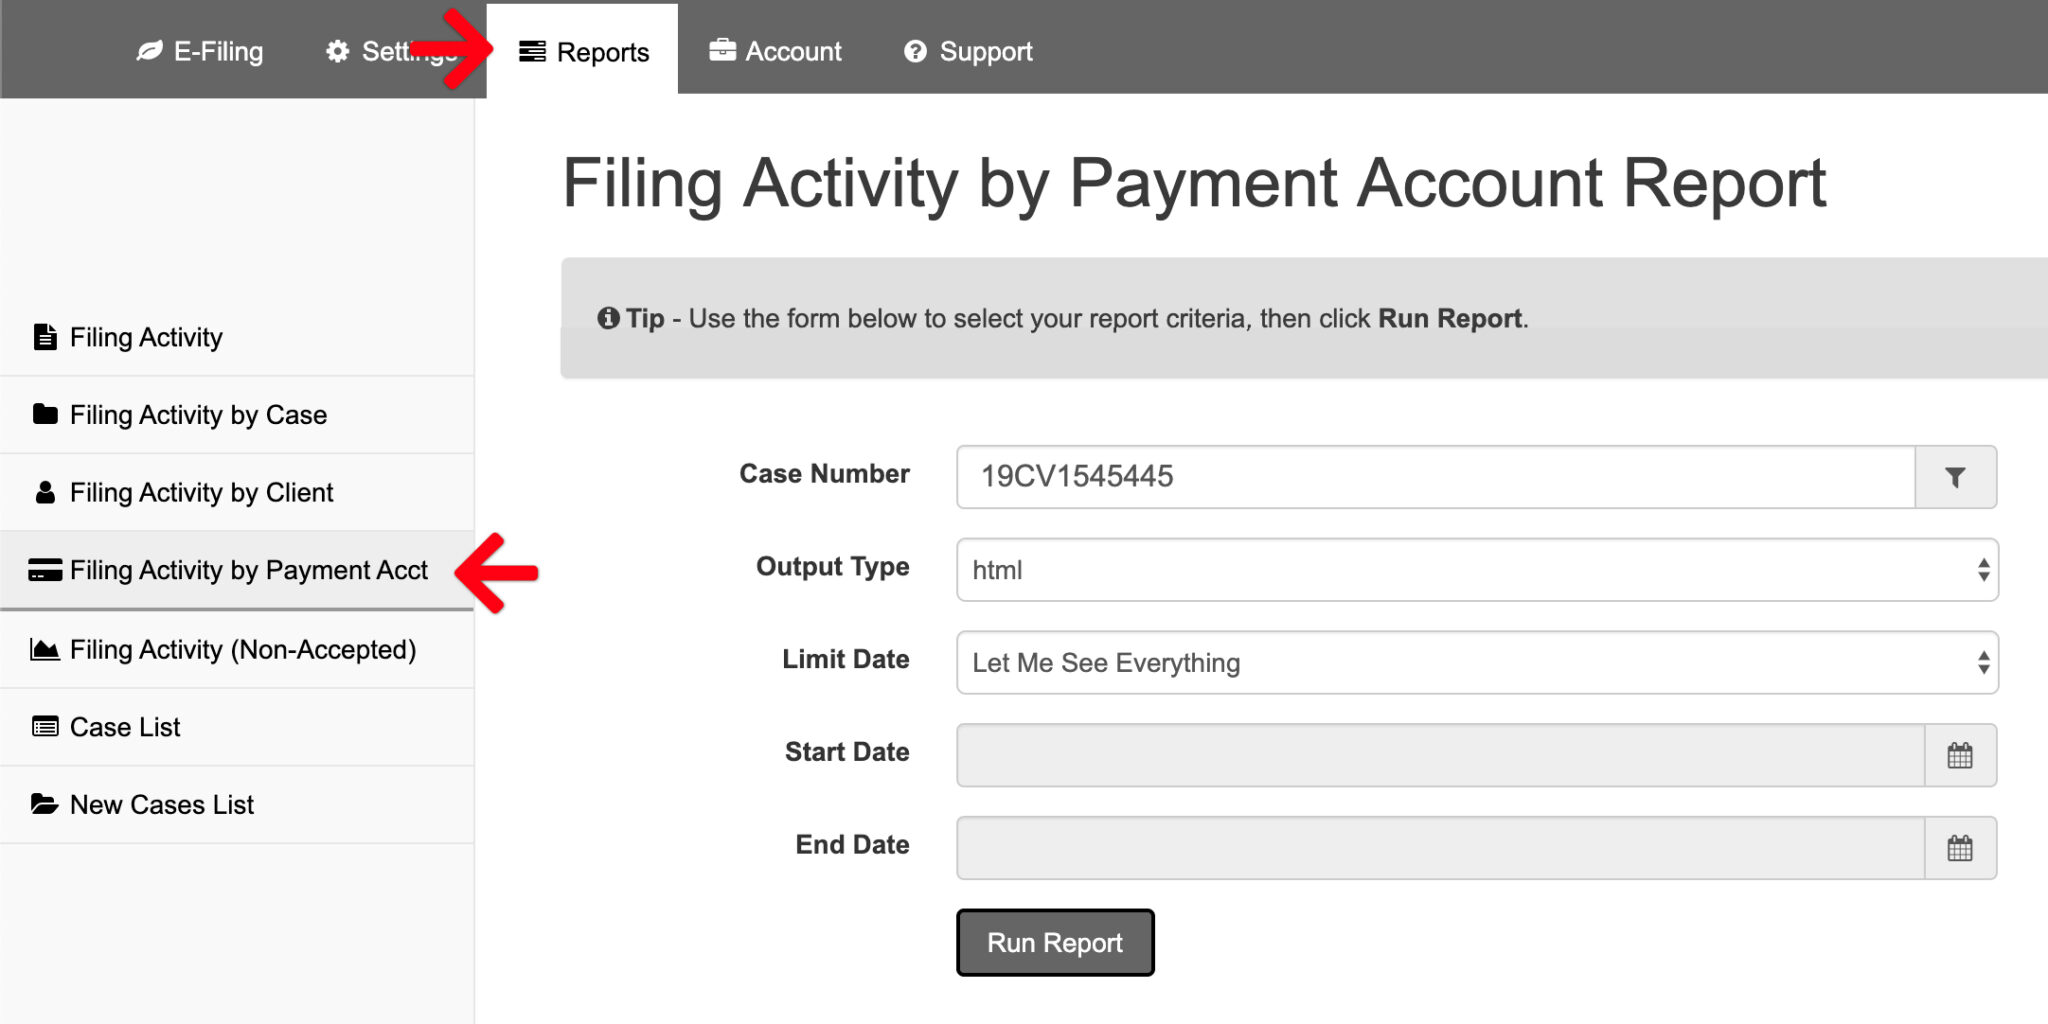Click the folder icon for Filing Activity by Case
This screenshot has width=2048, height=1024.
(x=45, y=414)
